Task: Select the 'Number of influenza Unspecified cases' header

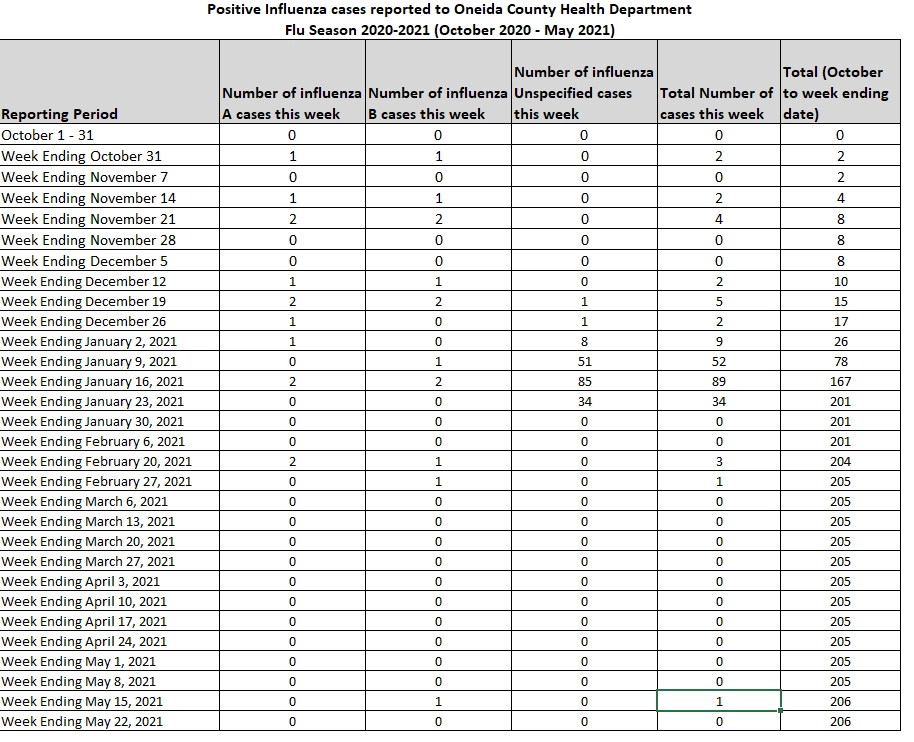Action: [x=584, y=82]
